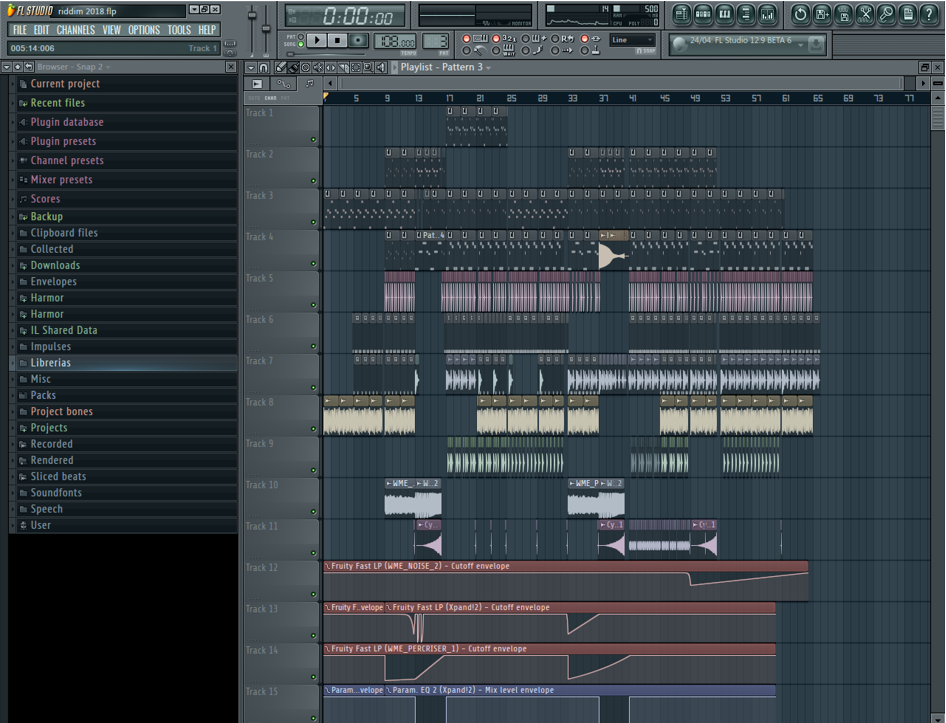Click the song position slider under transport

(x=326, y=54)
